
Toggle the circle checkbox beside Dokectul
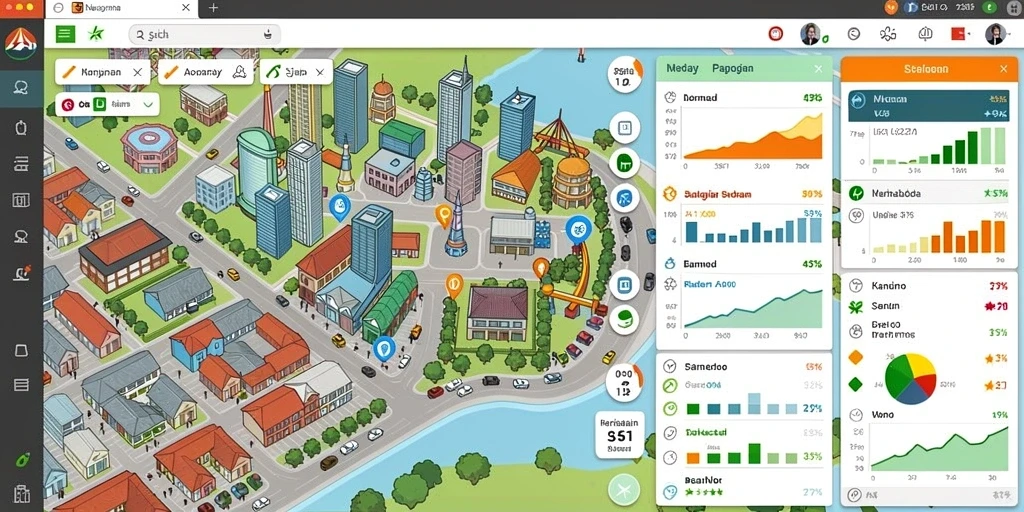point(669,432)
